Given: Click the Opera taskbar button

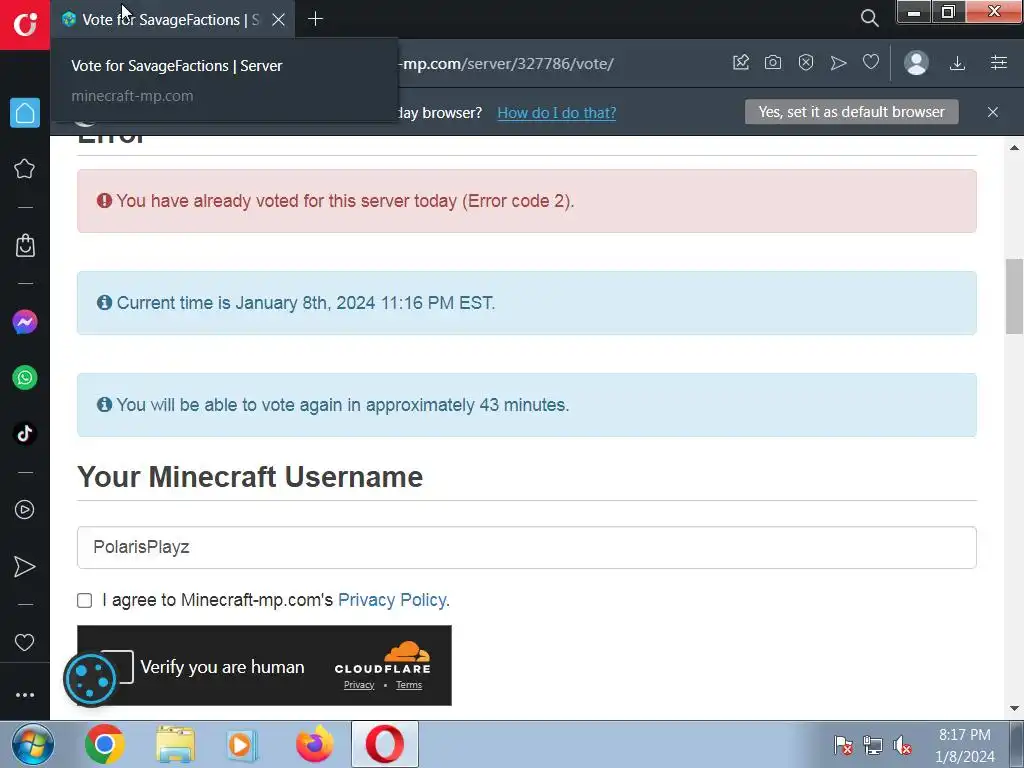Looking at the screenshot, I should (x=385, y=744).
